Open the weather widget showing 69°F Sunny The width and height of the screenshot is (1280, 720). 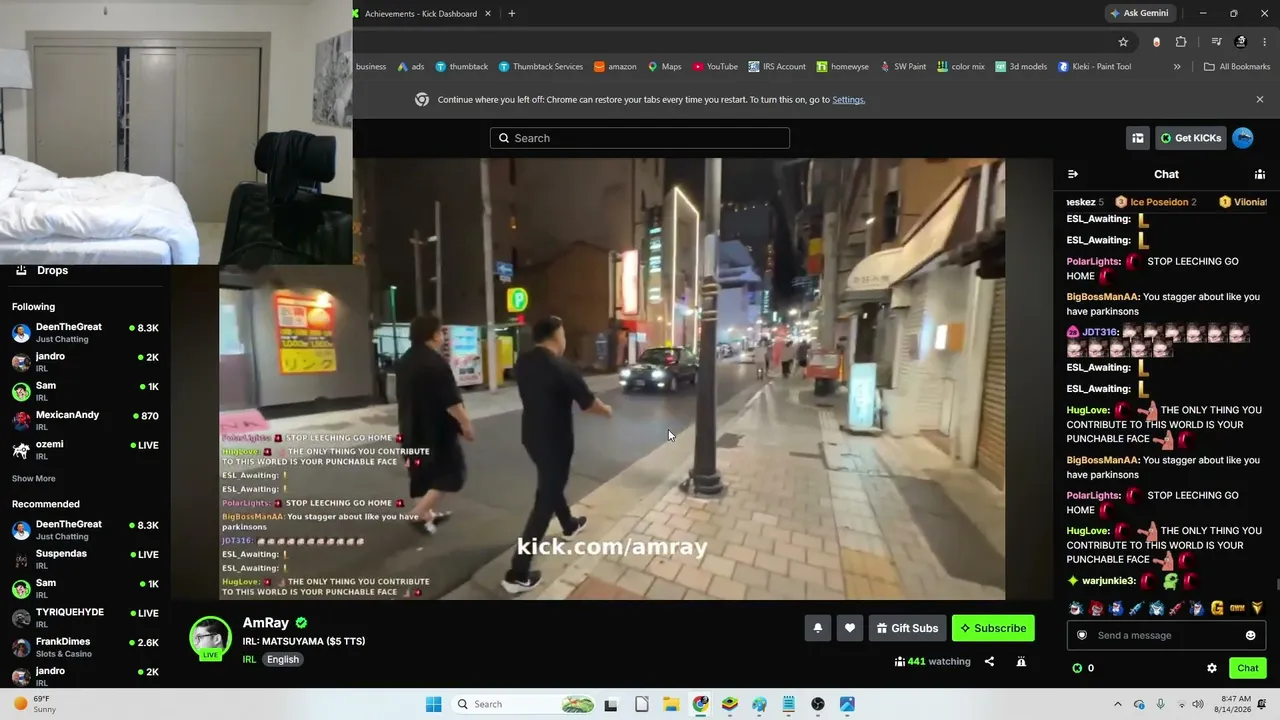pos(36,704)
